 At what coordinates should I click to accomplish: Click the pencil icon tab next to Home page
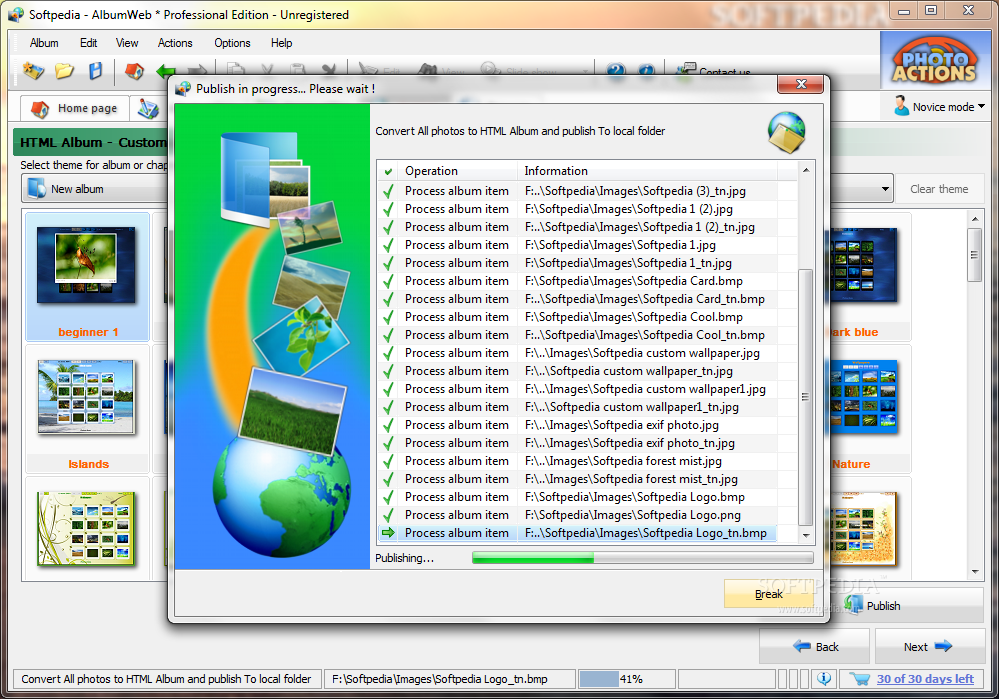point(148,109)
